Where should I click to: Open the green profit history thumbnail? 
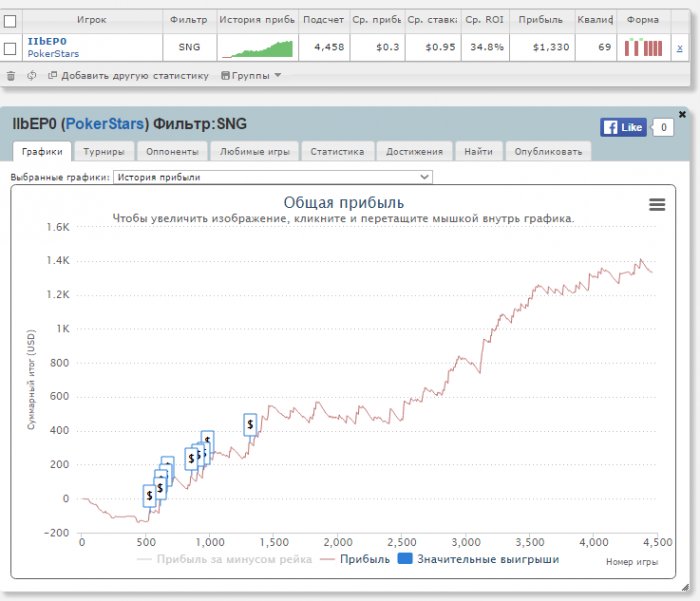[257, 48]
